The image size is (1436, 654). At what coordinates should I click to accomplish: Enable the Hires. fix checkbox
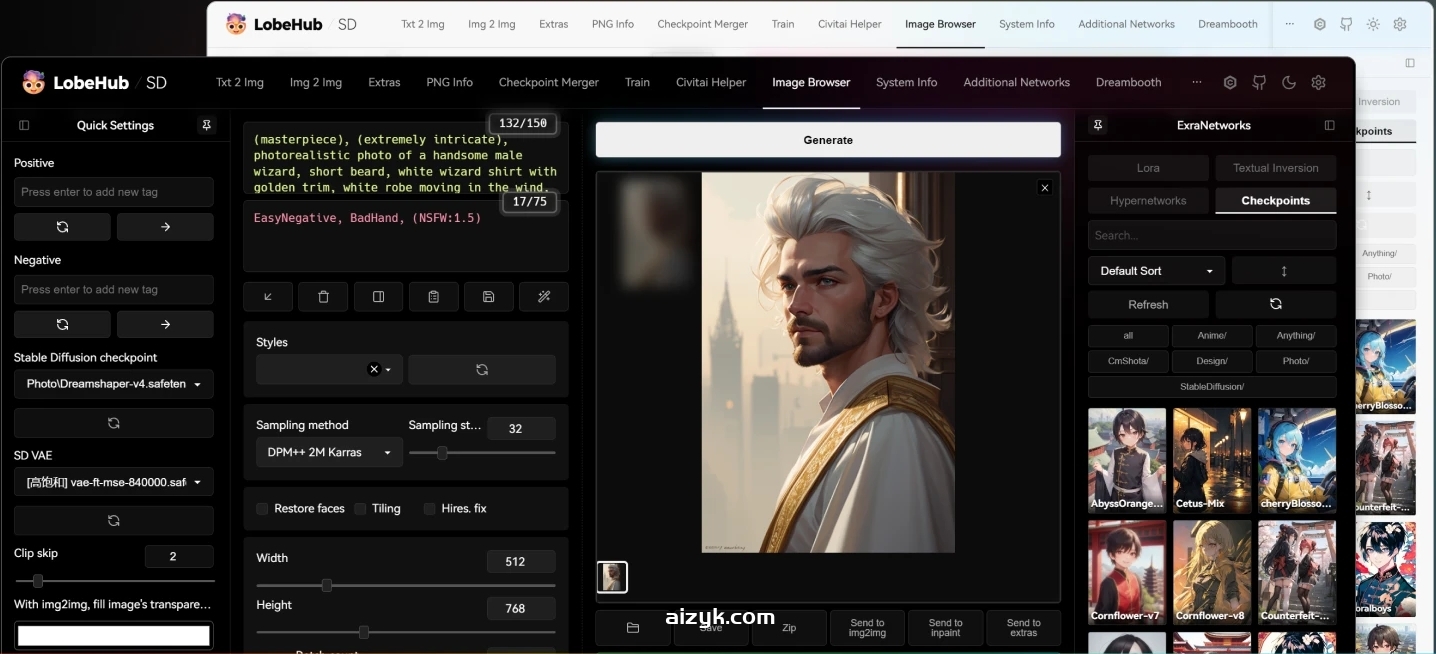pyautogui.click(x=431, y=509)
